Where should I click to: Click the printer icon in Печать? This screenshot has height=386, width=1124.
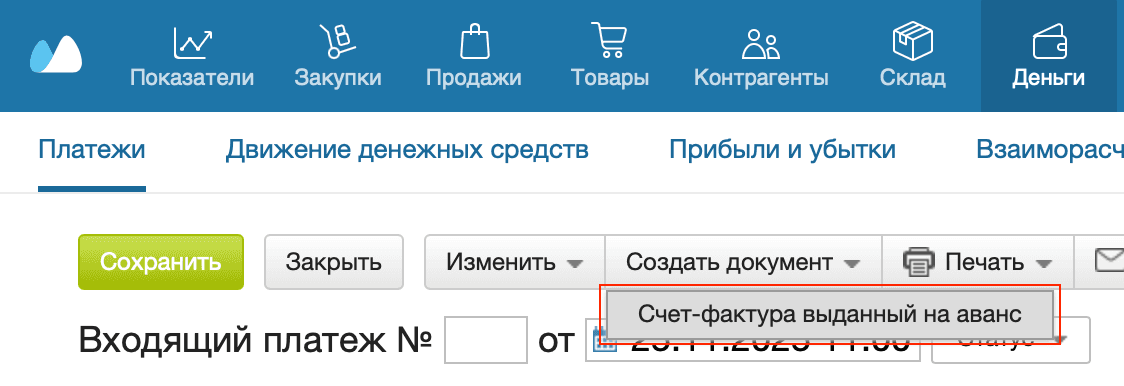click(919, 262)
